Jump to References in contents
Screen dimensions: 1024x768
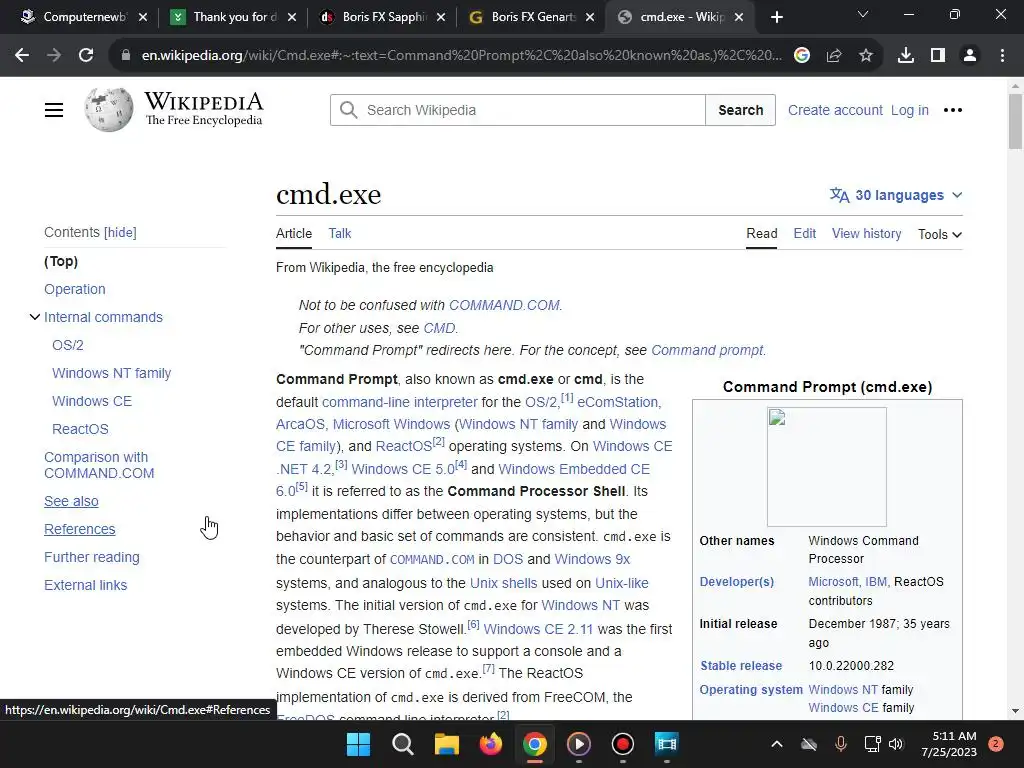80,529
